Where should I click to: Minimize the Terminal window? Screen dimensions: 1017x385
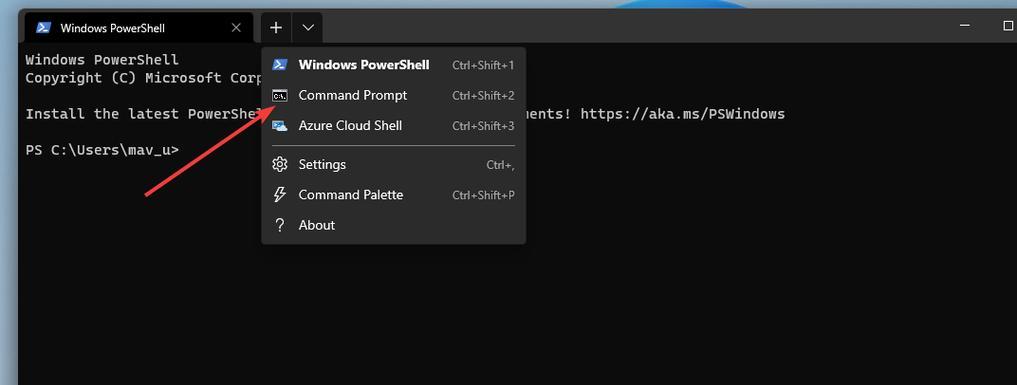click(x=965, y=26)
